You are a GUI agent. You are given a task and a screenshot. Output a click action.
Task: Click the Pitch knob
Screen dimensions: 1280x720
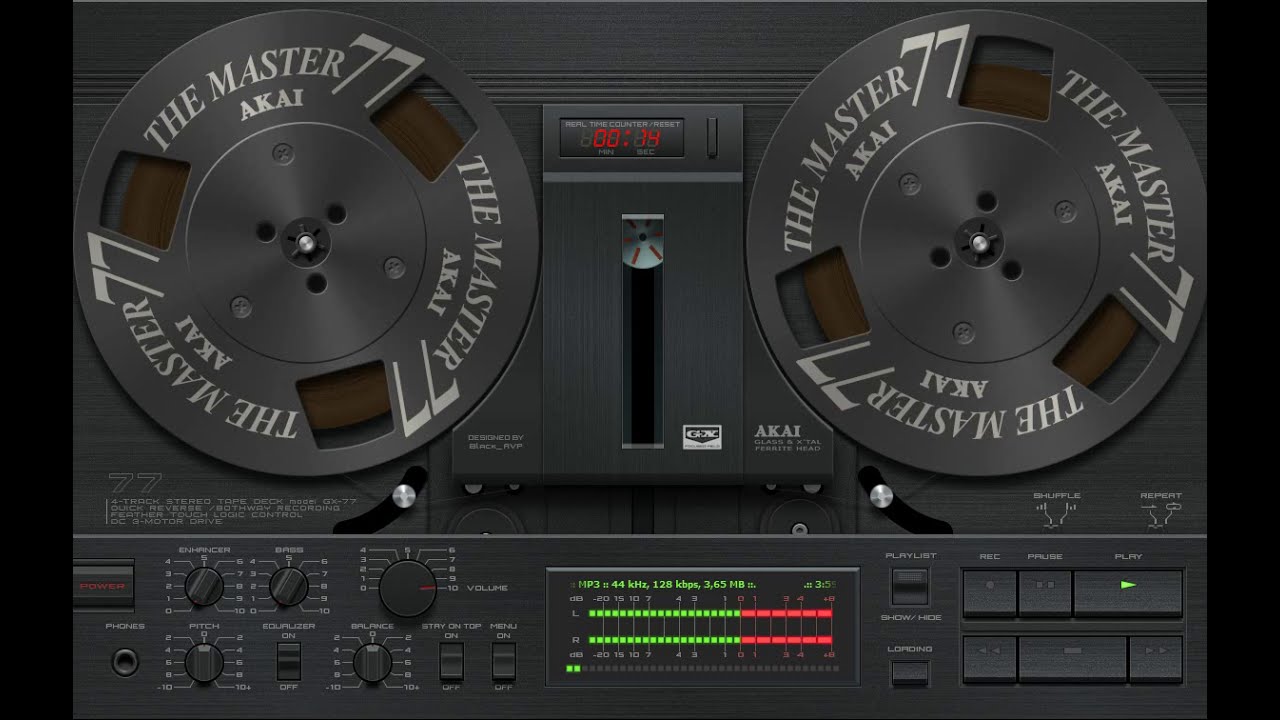click(x=204, y=662)
